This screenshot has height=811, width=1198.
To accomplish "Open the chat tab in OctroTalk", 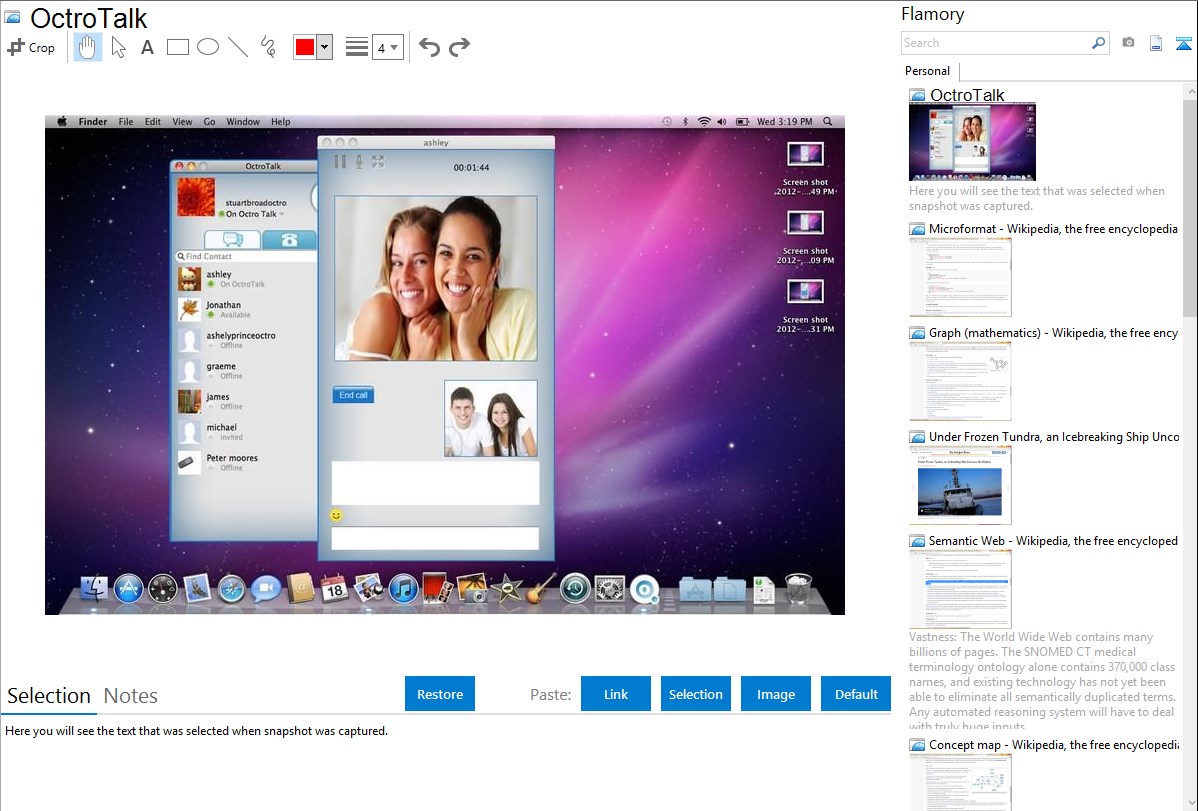I will 232,239.
